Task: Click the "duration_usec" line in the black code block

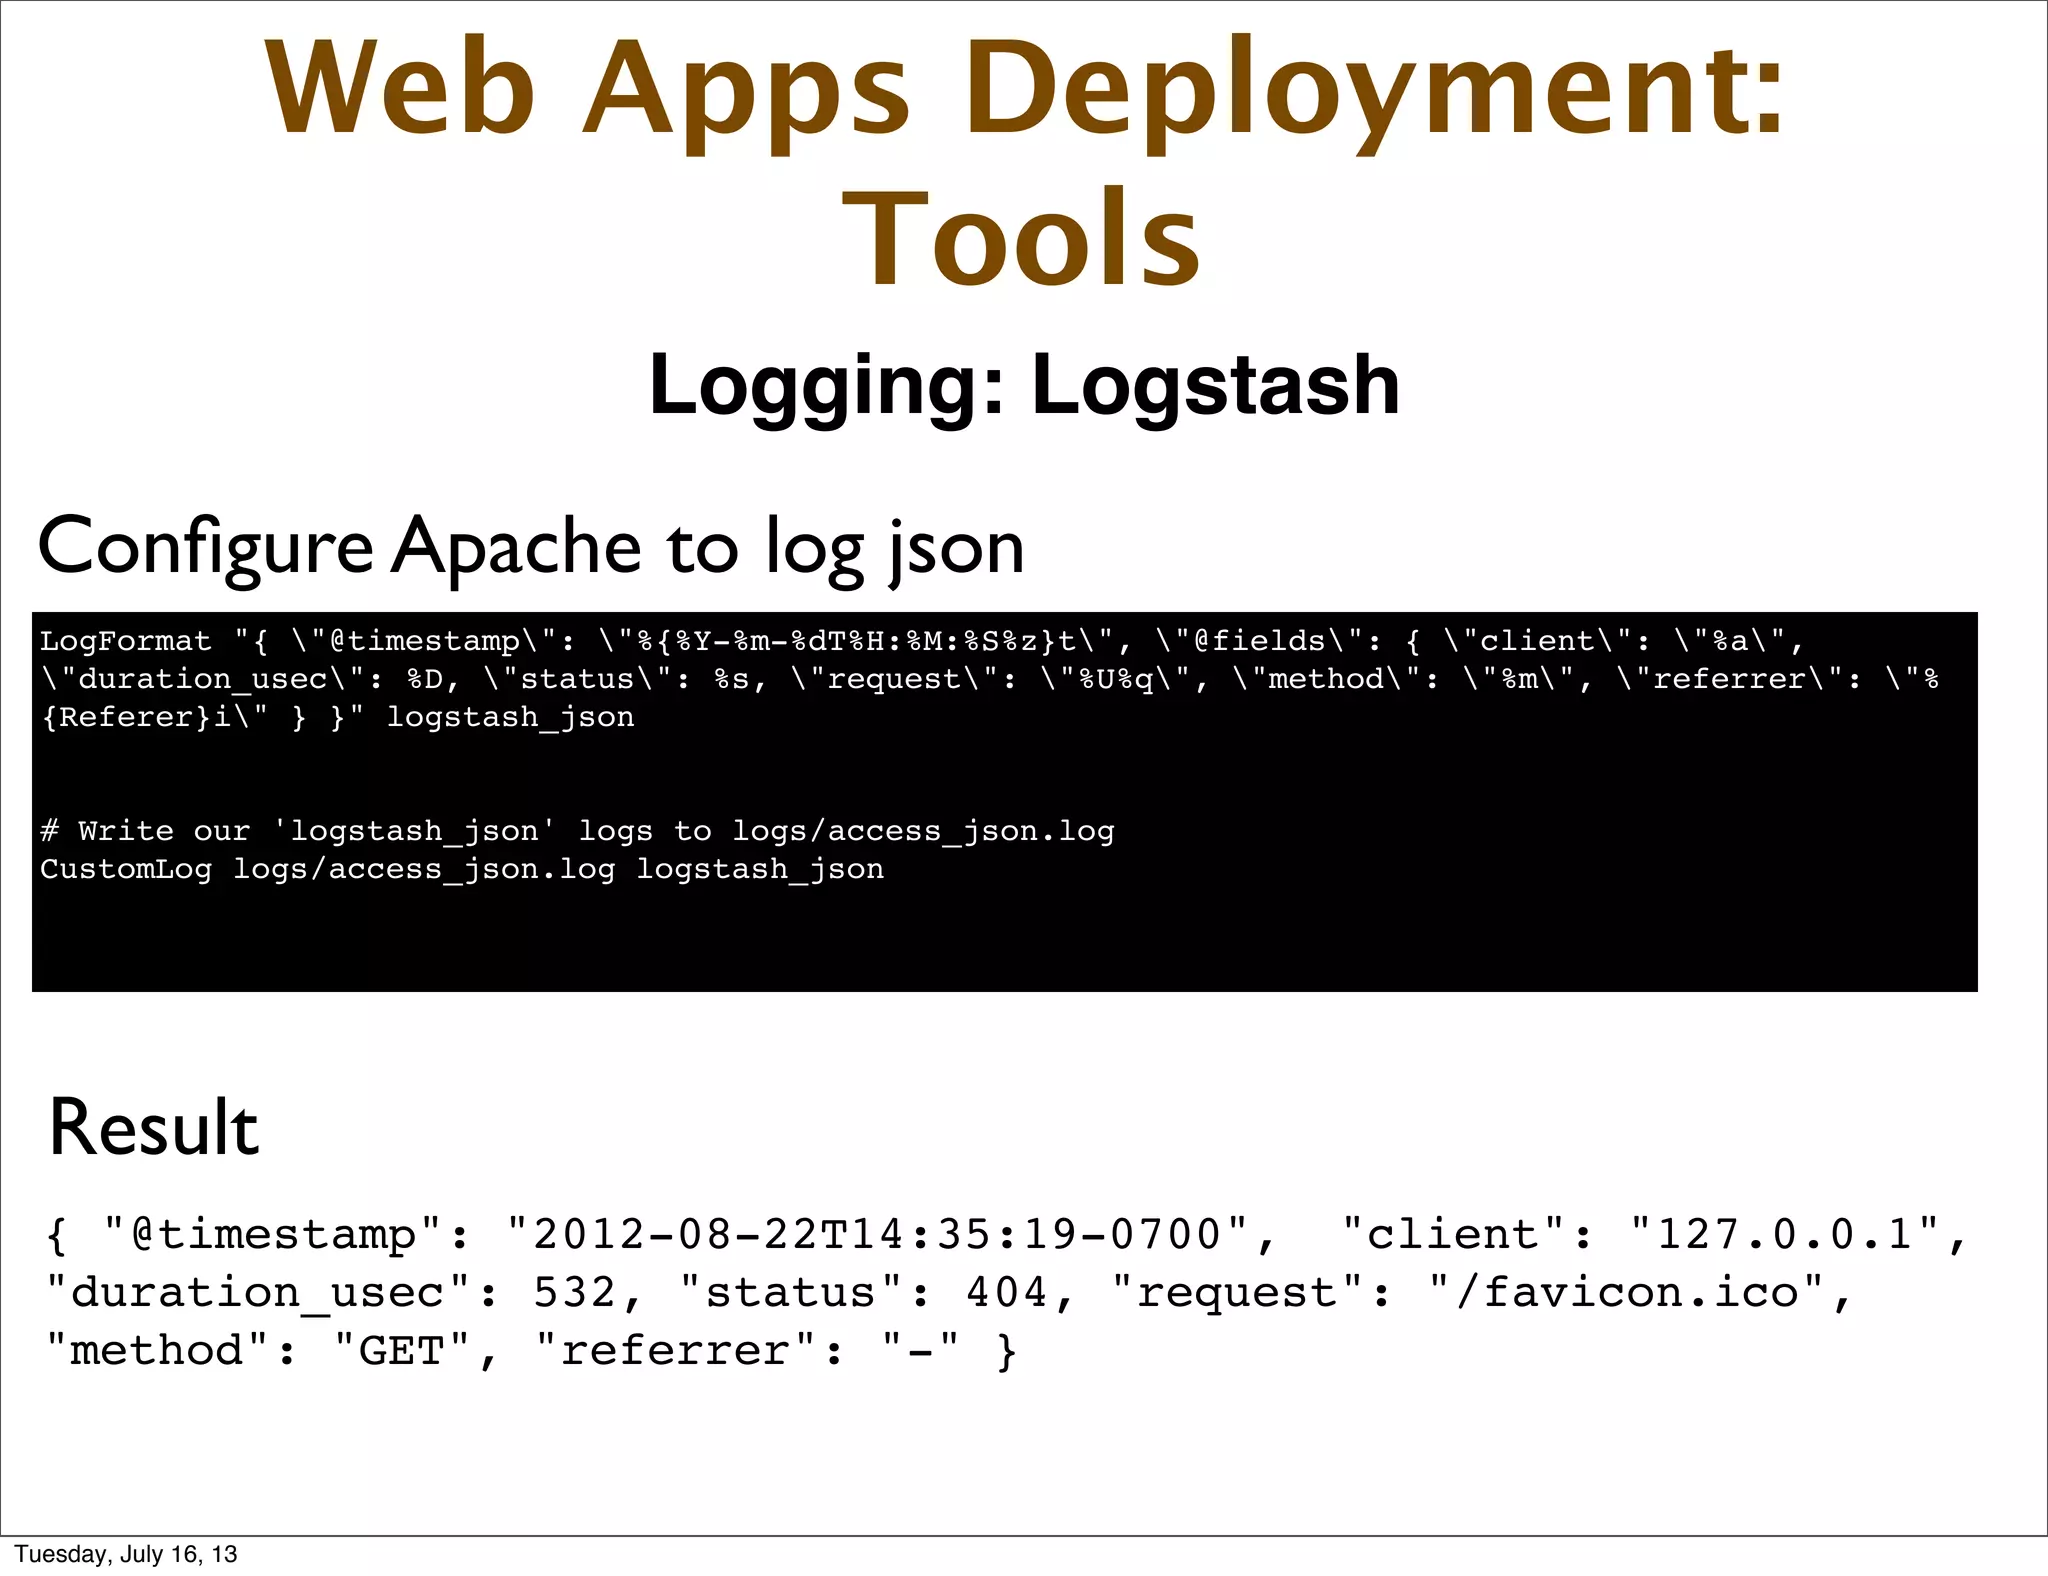Action: [x=990, y=679]
